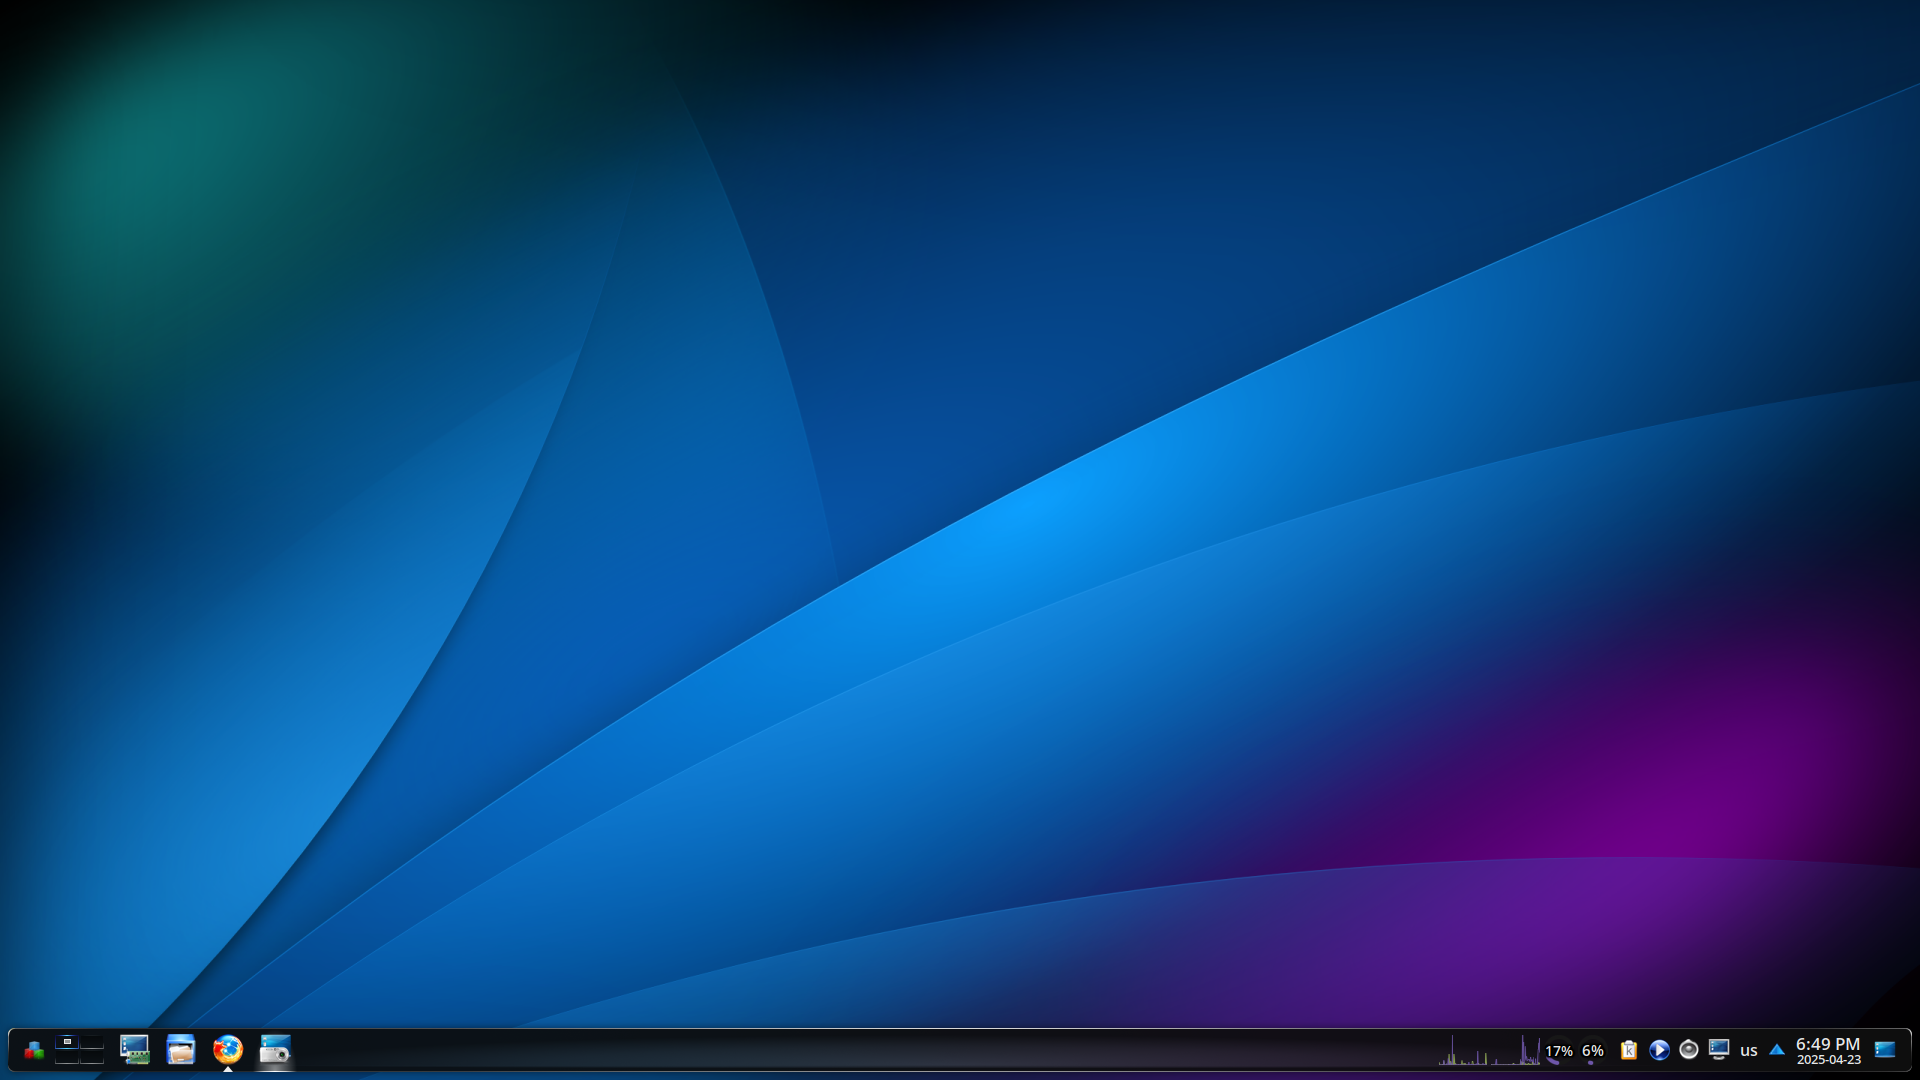The height and width of the screenshot is (1080, 1920).
Task: Click the display monitor tray icon
Action: pos(1719,1050)
